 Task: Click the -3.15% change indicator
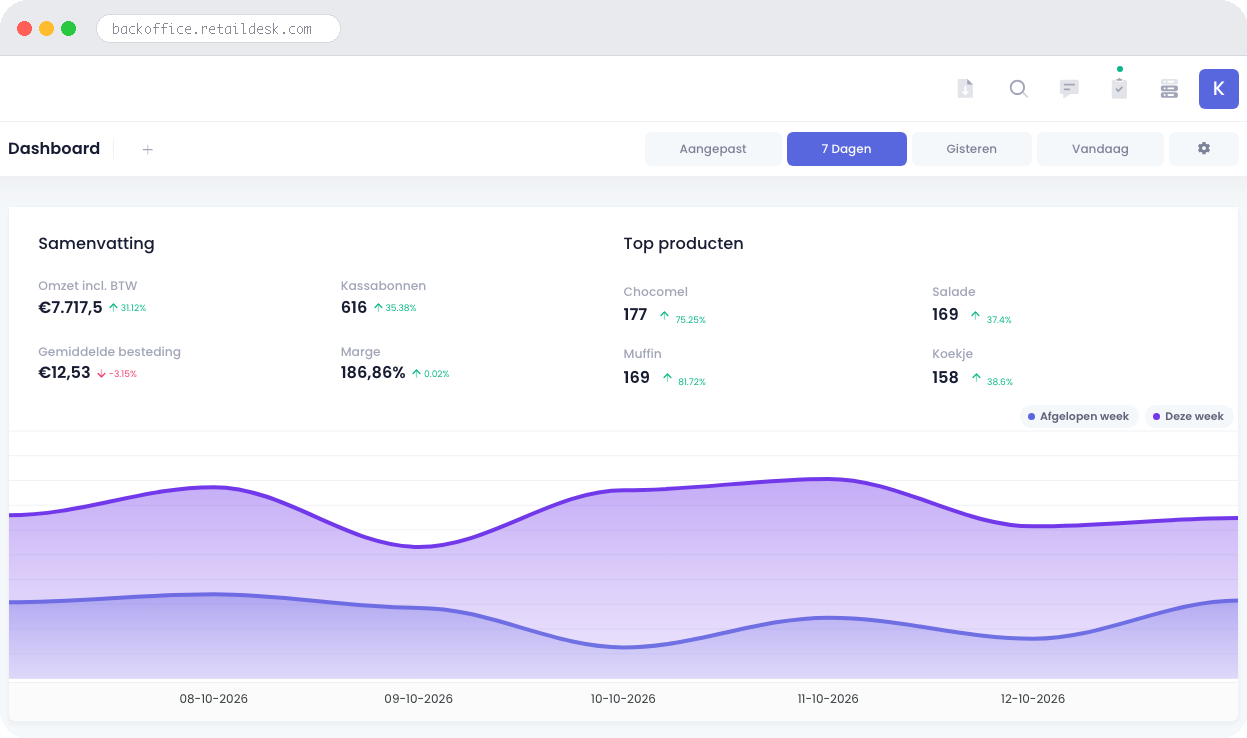tap(116, 374)
